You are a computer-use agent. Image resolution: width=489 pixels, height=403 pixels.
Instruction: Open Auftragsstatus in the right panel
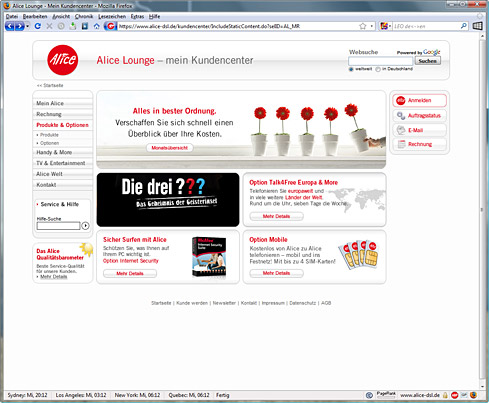tap(419, 116)
